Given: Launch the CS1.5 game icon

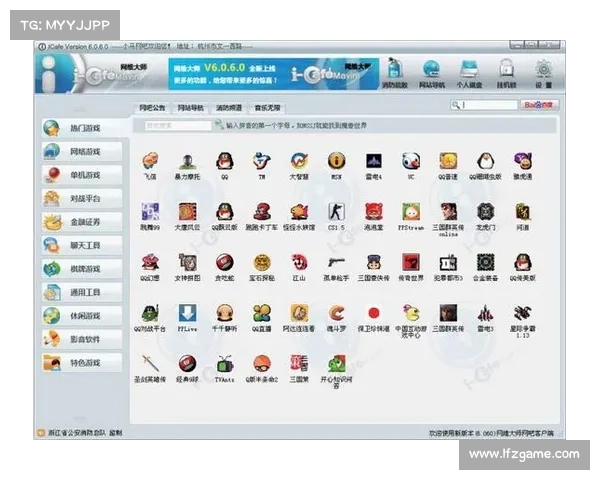Looking at the screenshot, I should (x=336, y=212).
